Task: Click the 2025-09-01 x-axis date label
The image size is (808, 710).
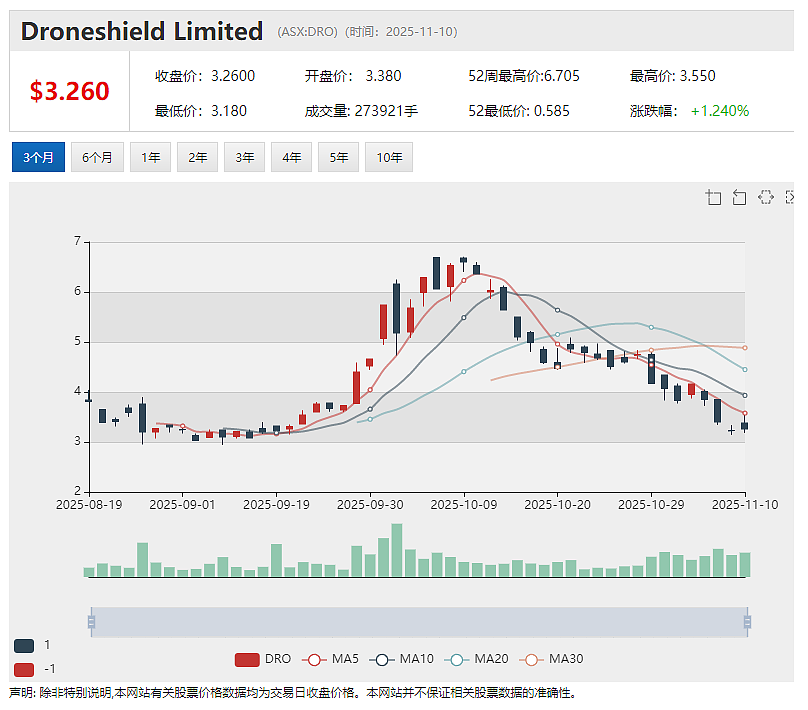Action: (182, 504)
